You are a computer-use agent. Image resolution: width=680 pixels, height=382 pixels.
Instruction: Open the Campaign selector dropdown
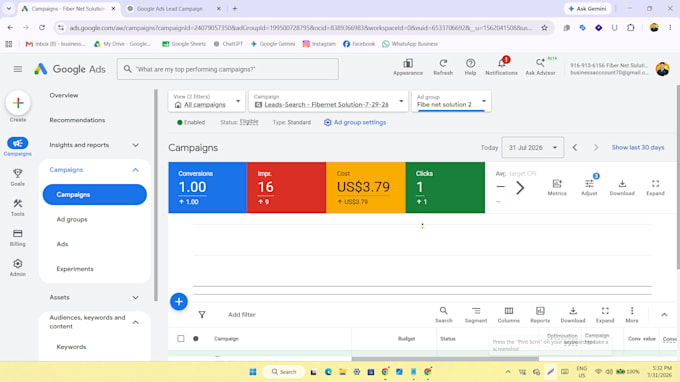329,101
